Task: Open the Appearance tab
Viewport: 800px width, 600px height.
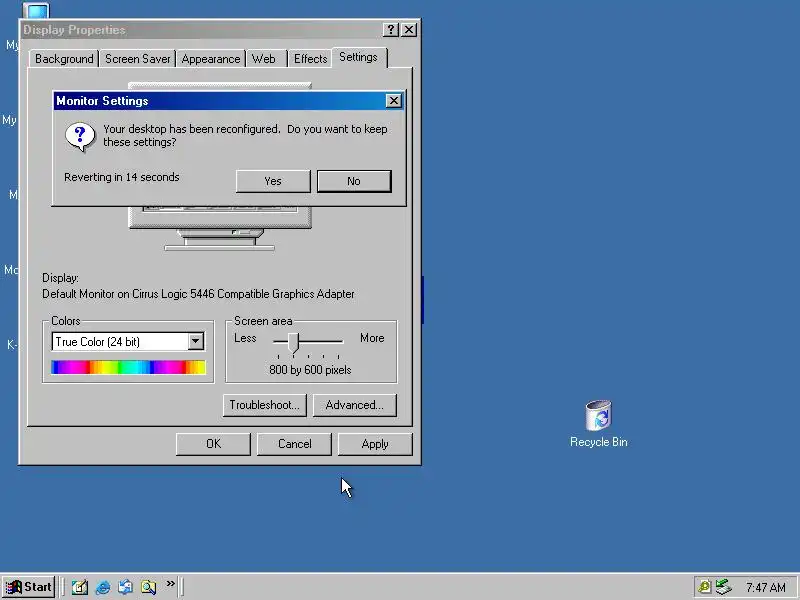Action: click(x=211, y=59)
